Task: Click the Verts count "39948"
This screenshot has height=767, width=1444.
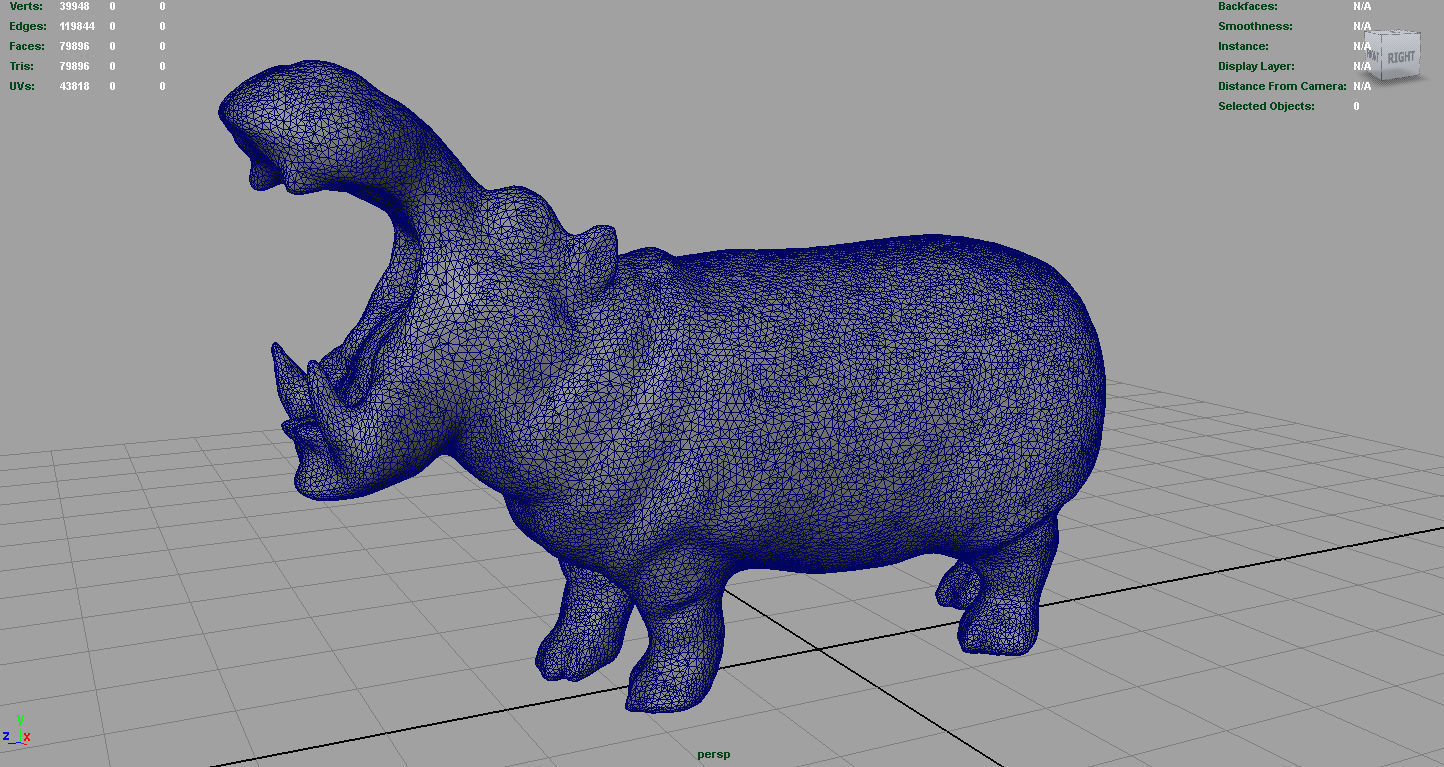Action: coord(75,6)
